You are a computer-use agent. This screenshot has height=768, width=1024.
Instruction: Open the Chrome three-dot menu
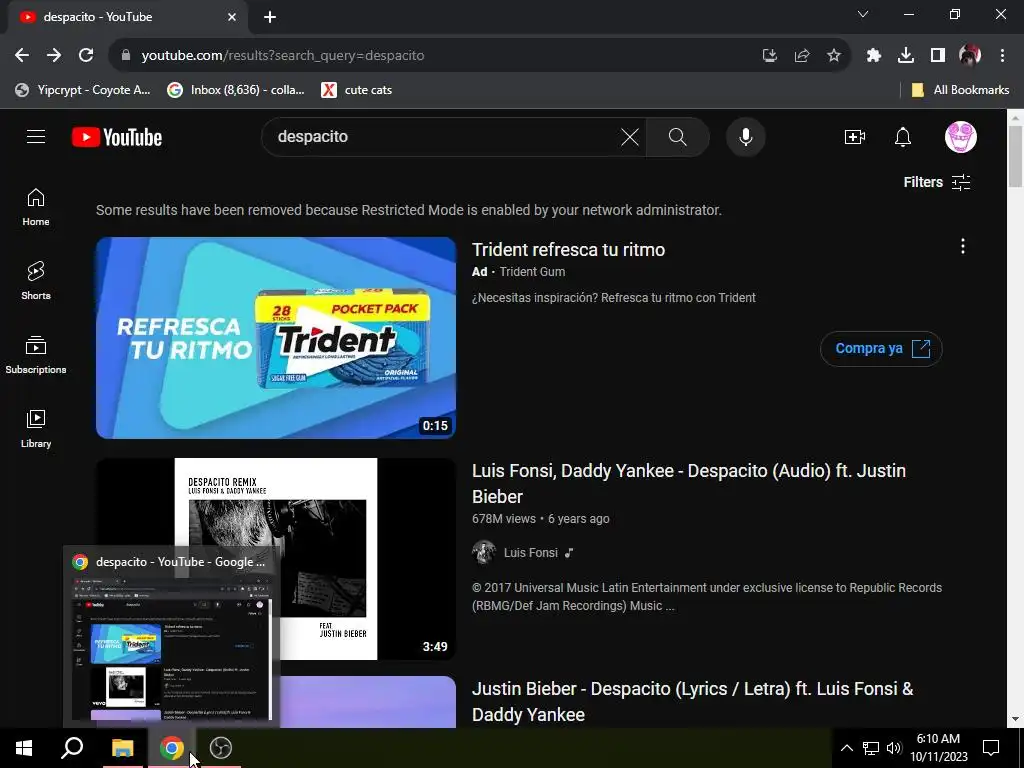(1002, 56)
